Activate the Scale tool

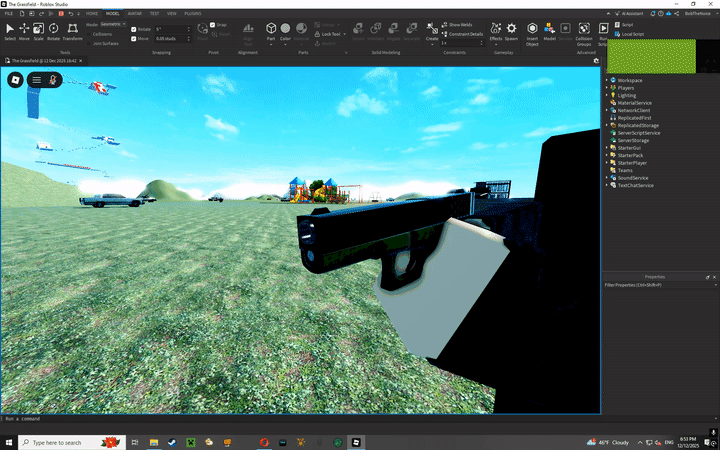pos(38,30)
